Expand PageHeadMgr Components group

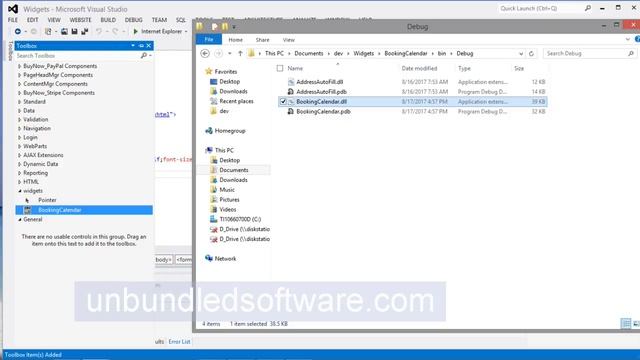pos(19,75)
